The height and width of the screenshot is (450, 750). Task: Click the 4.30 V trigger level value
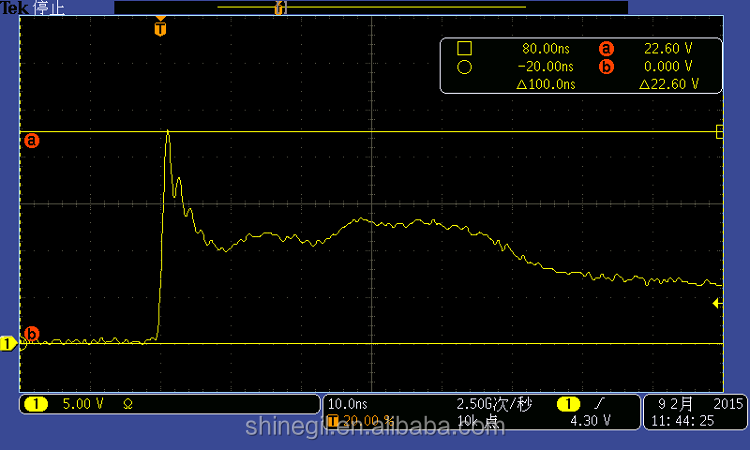coord(590,421)
